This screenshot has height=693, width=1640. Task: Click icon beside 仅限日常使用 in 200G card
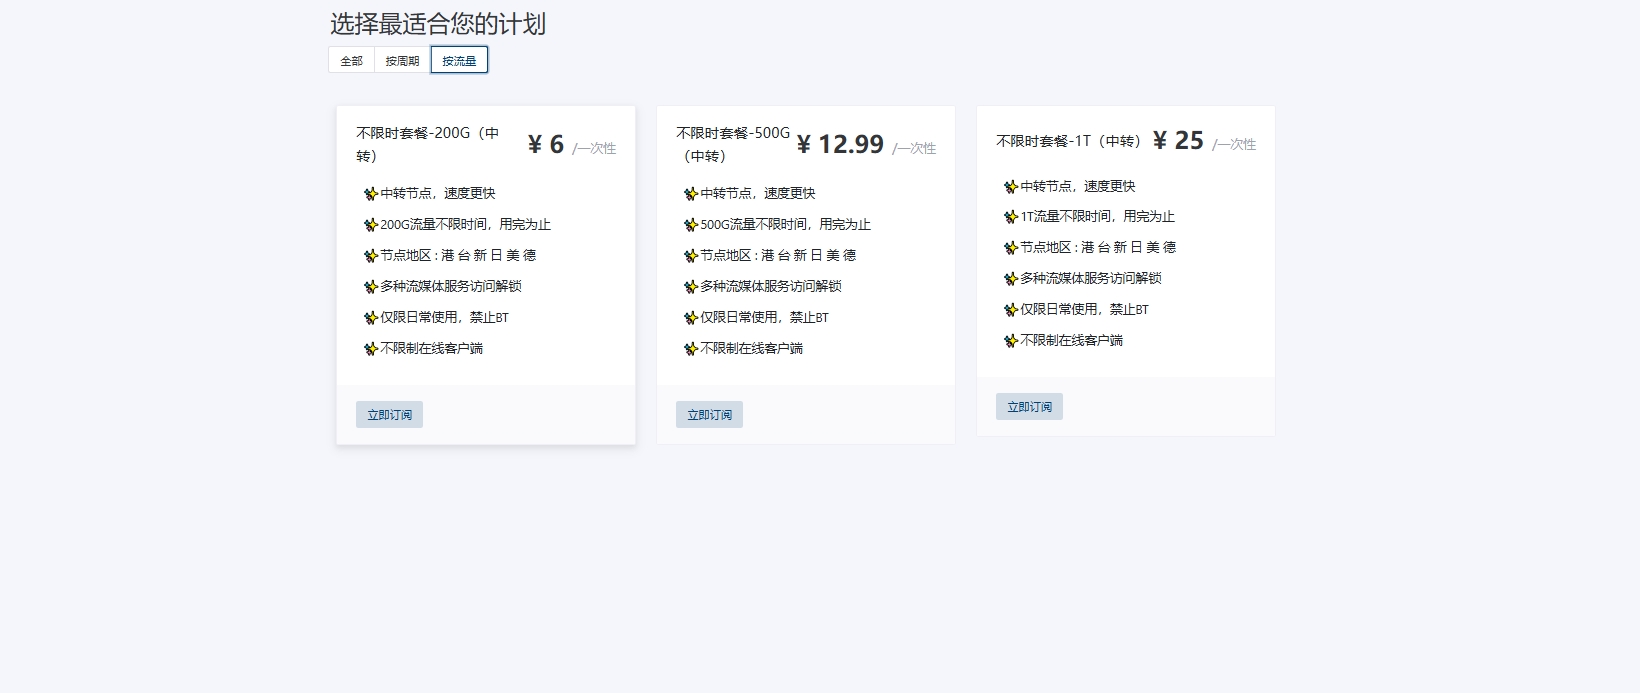tap(371, 318)
